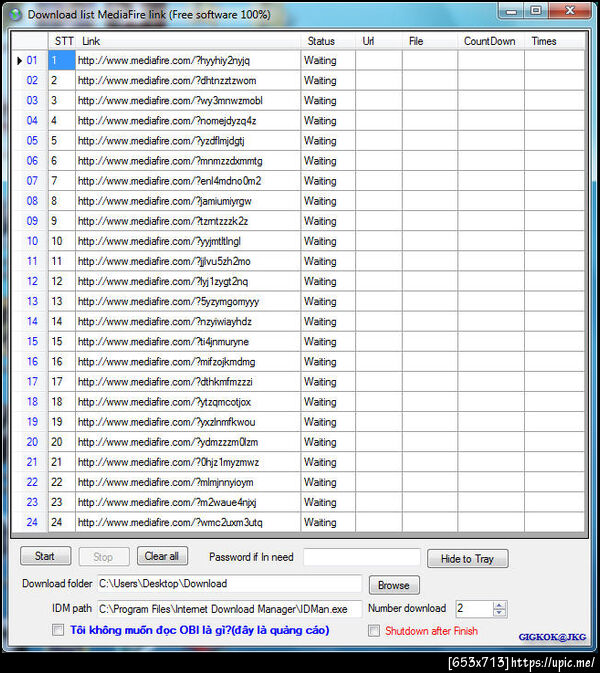Click the IDM path field
The width and height of the screenshot is (600, 673).
pos(230,609)
